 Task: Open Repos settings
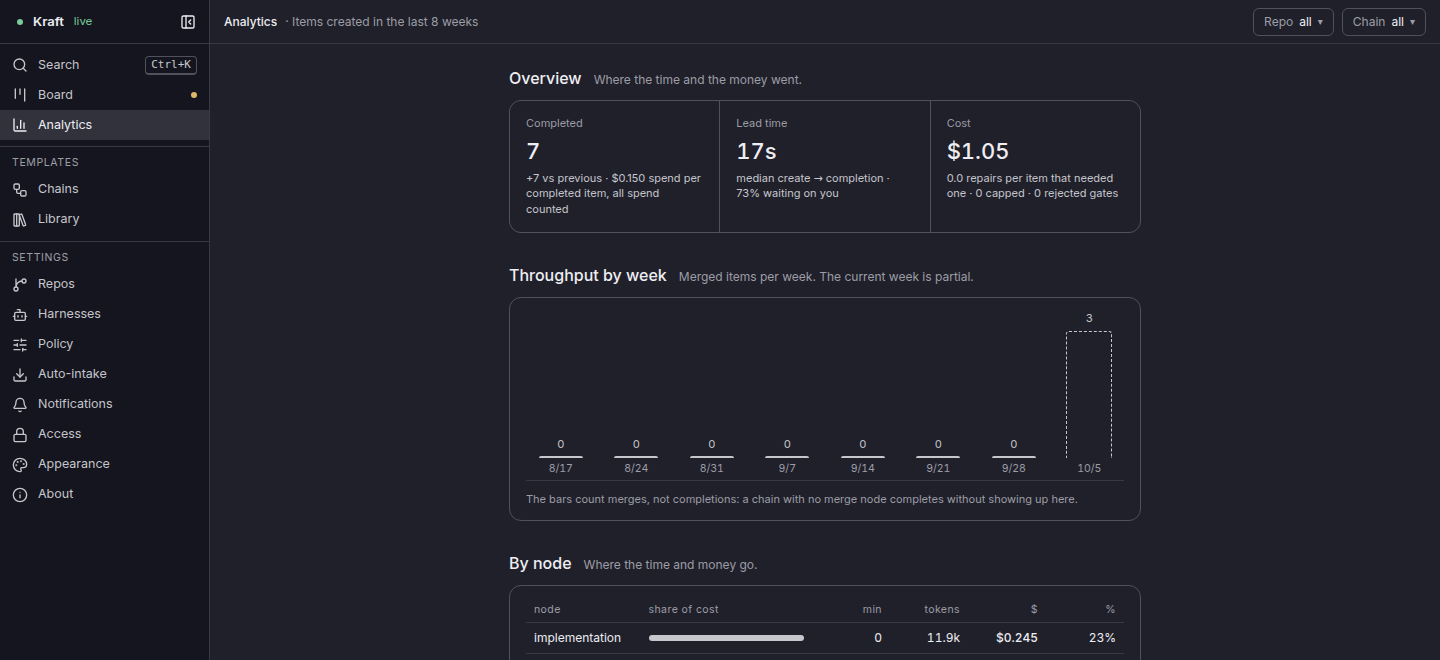(105, 284)
